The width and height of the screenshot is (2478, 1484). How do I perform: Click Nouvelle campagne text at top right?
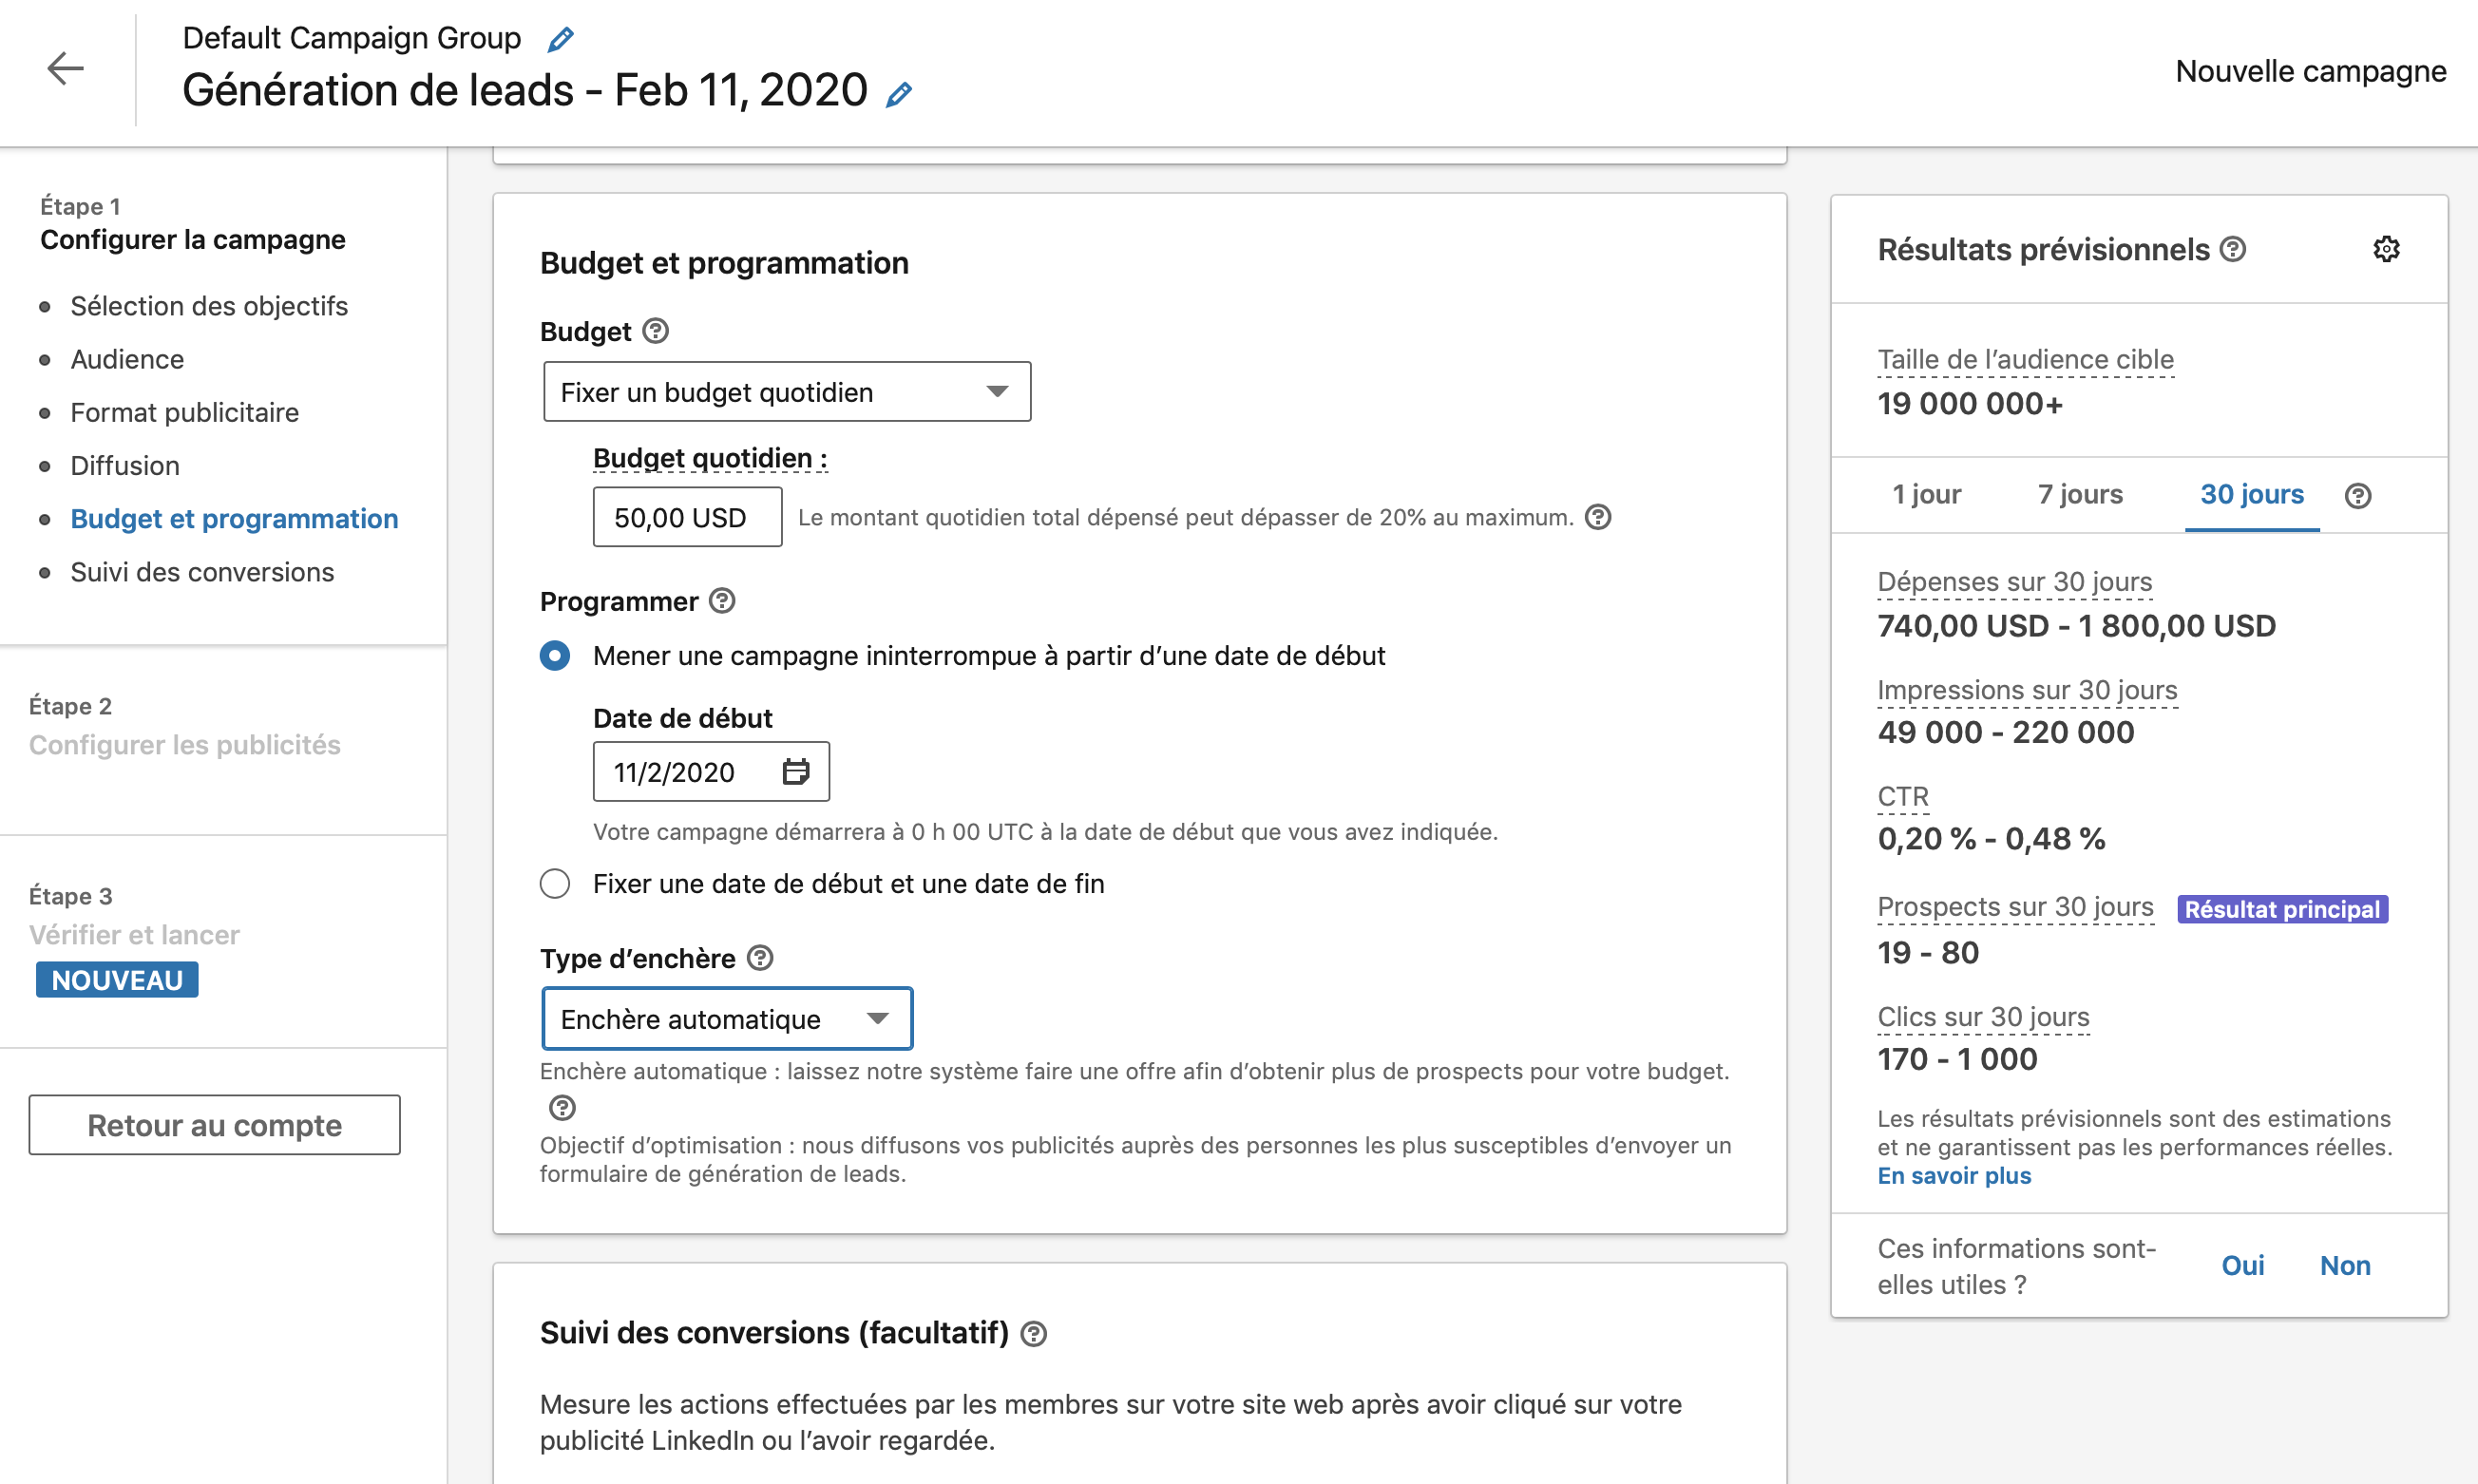click(2311, 71)
